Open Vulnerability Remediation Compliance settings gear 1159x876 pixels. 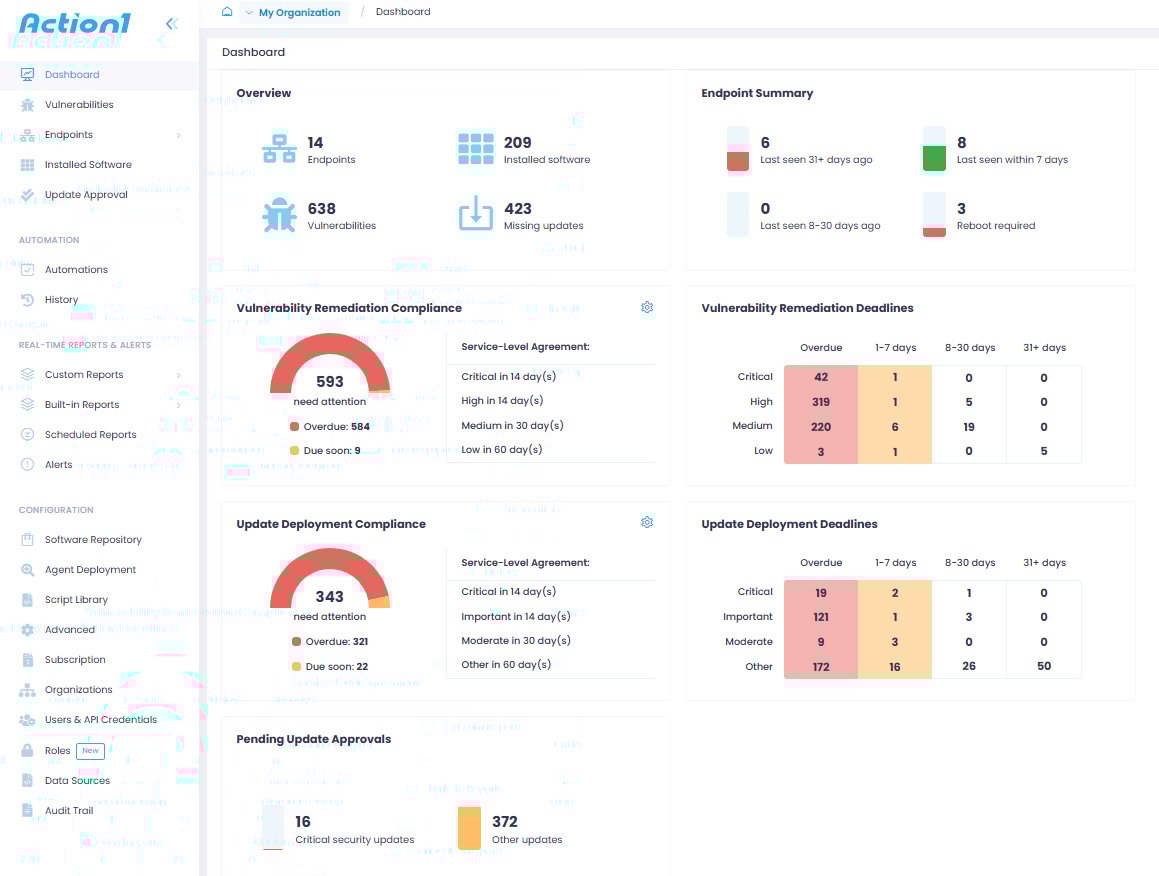coord(647,307)
